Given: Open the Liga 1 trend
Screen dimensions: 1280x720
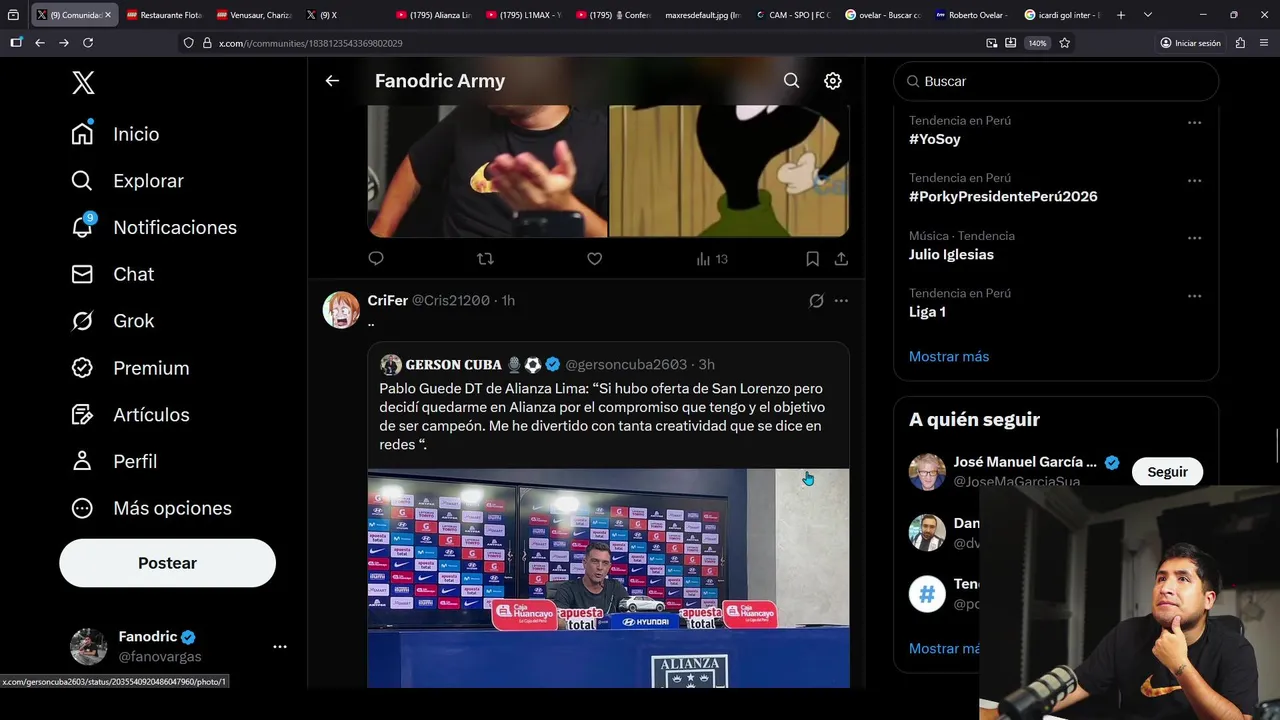Looking at the screenshot, I should click(927, 312).
